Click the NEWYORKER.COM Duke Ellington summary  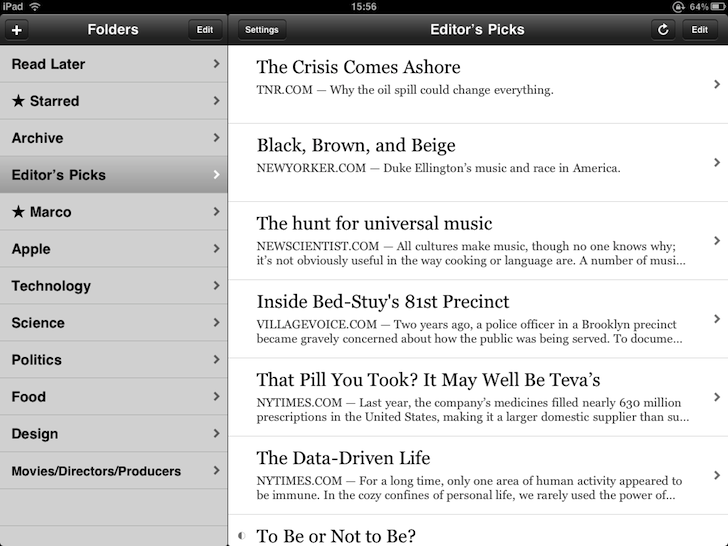(x=438, y=168)
